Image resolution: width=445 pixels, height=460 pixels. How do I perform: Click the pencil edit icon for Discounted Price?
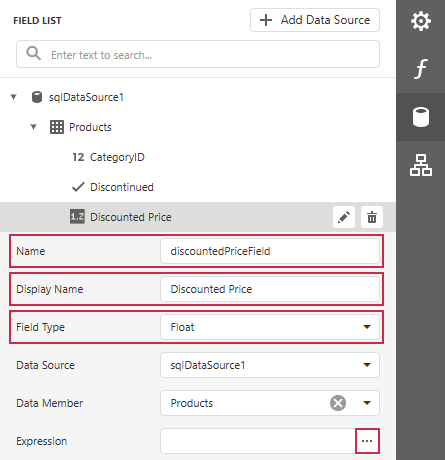[344, 217]
